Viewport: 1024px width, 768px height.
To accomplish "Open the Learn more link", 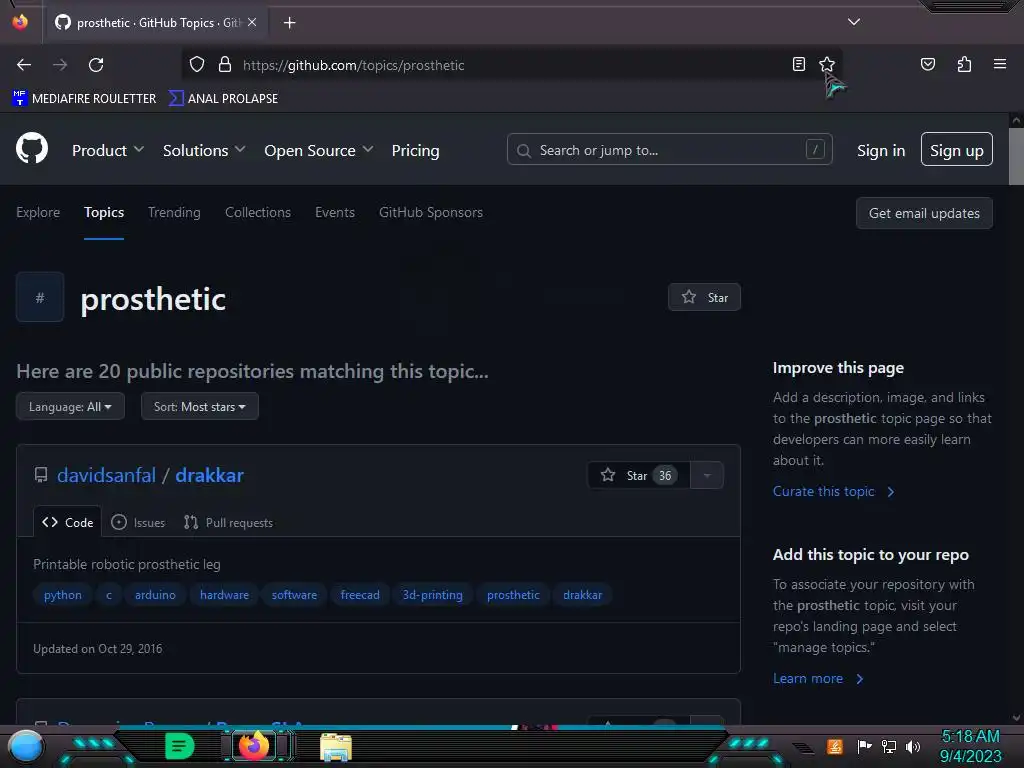I will click(x=818, y=679).
